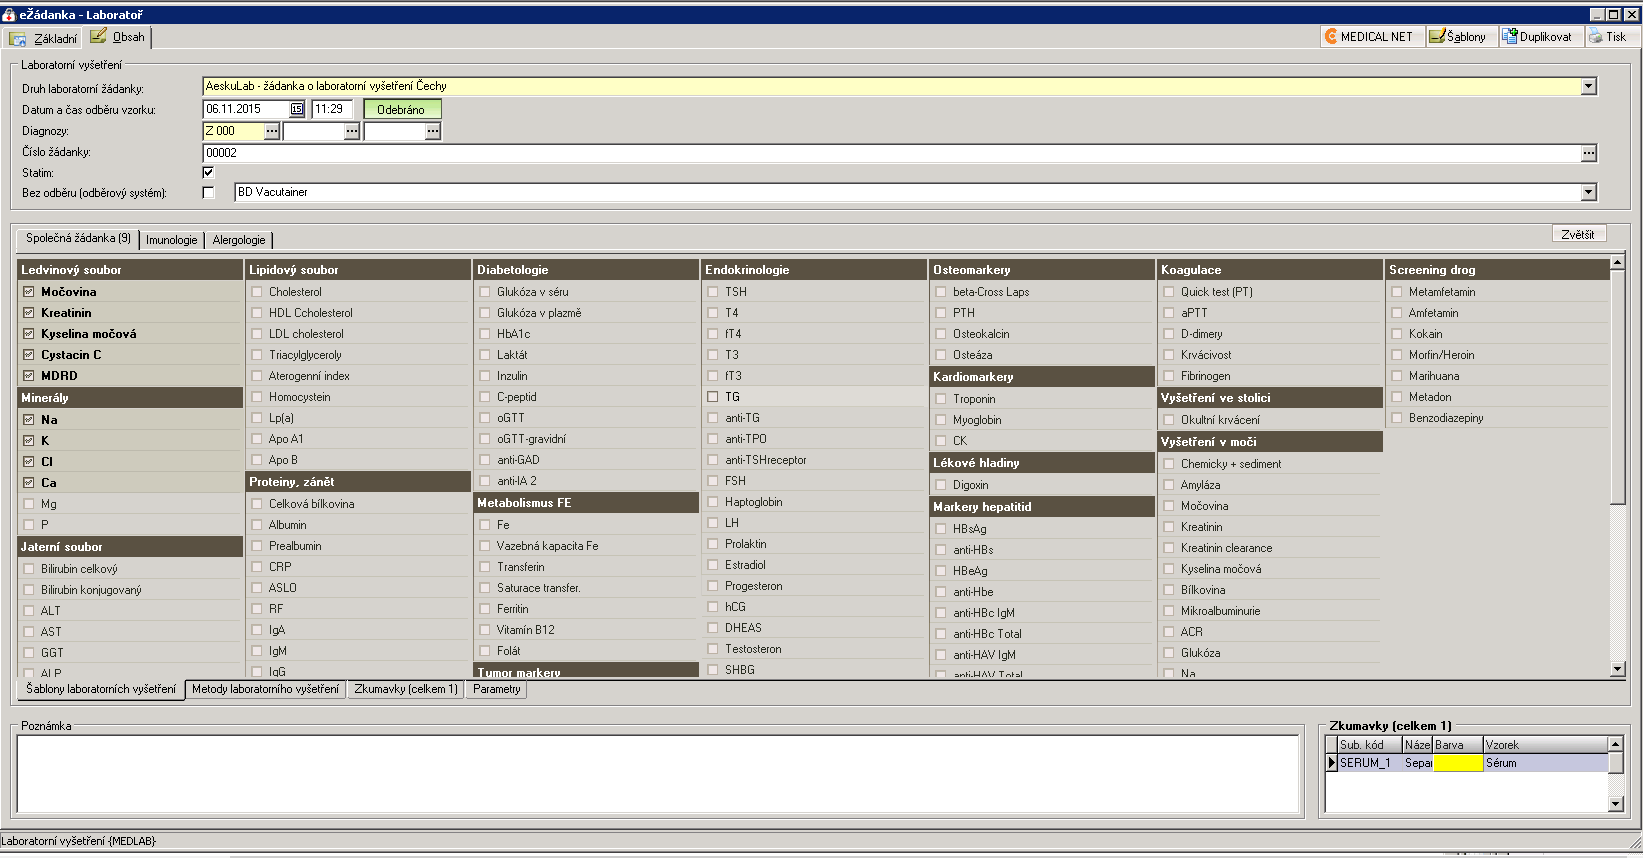Click the MEDICAL NET toolbar button
The height and width of the screenshot is (858, 1643).
1370,37
